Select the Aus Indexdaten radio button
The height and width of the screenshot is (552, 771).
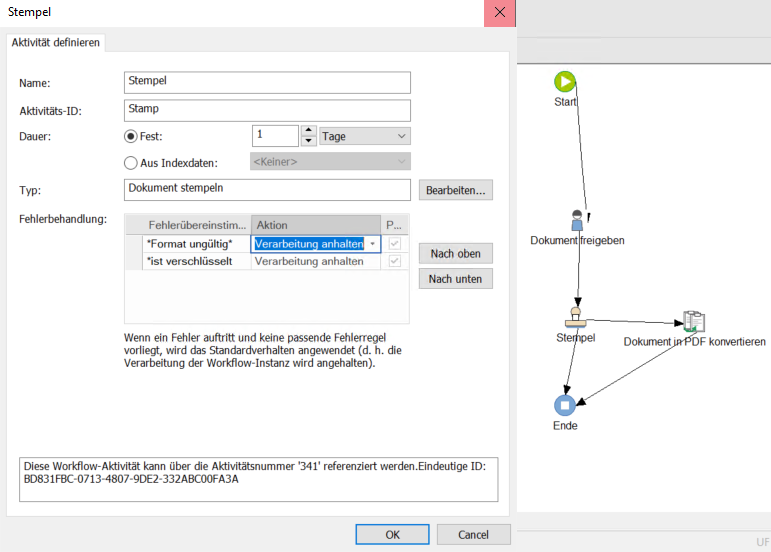click(x=130, y=163)
